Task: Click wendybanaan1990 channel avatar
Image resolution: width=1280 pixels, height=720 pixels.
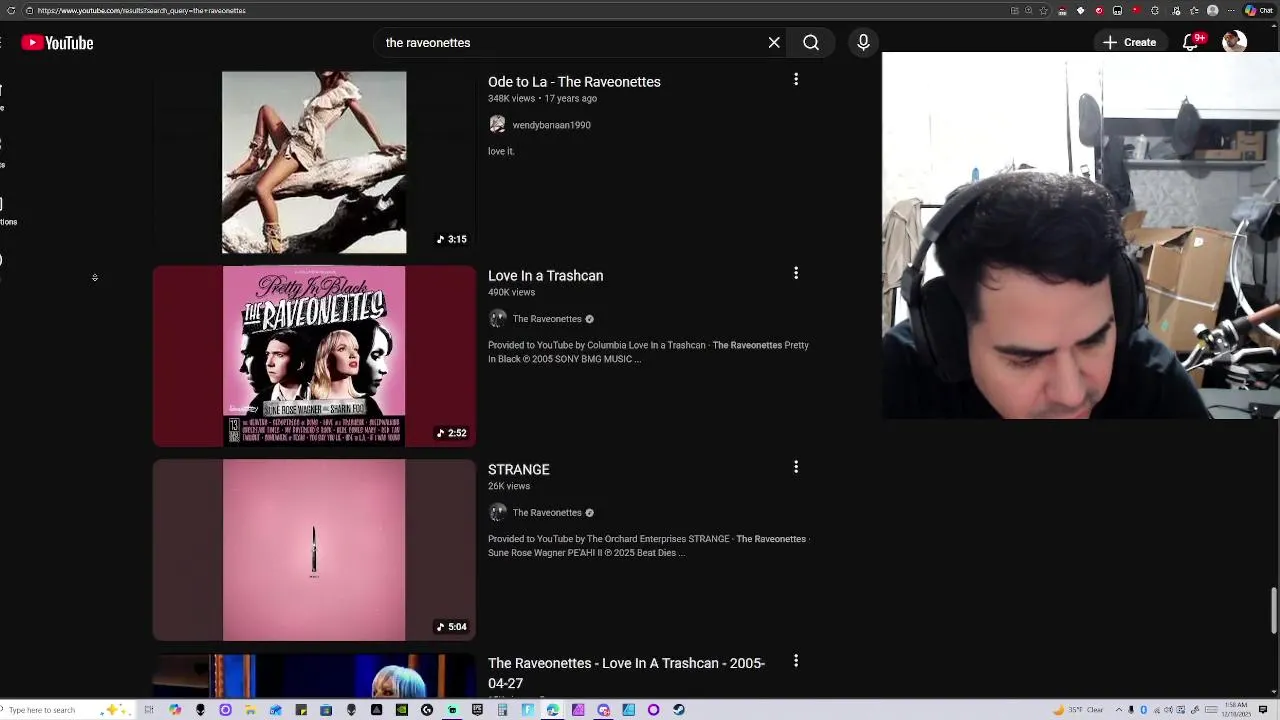Action: (x=497, y=125)
